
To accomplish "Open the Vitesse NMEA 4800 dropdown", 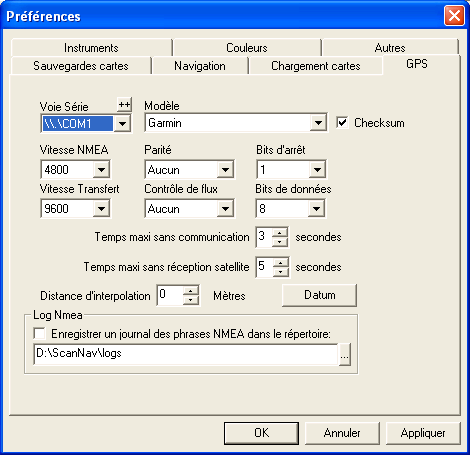I will click(x=101, y=170).
